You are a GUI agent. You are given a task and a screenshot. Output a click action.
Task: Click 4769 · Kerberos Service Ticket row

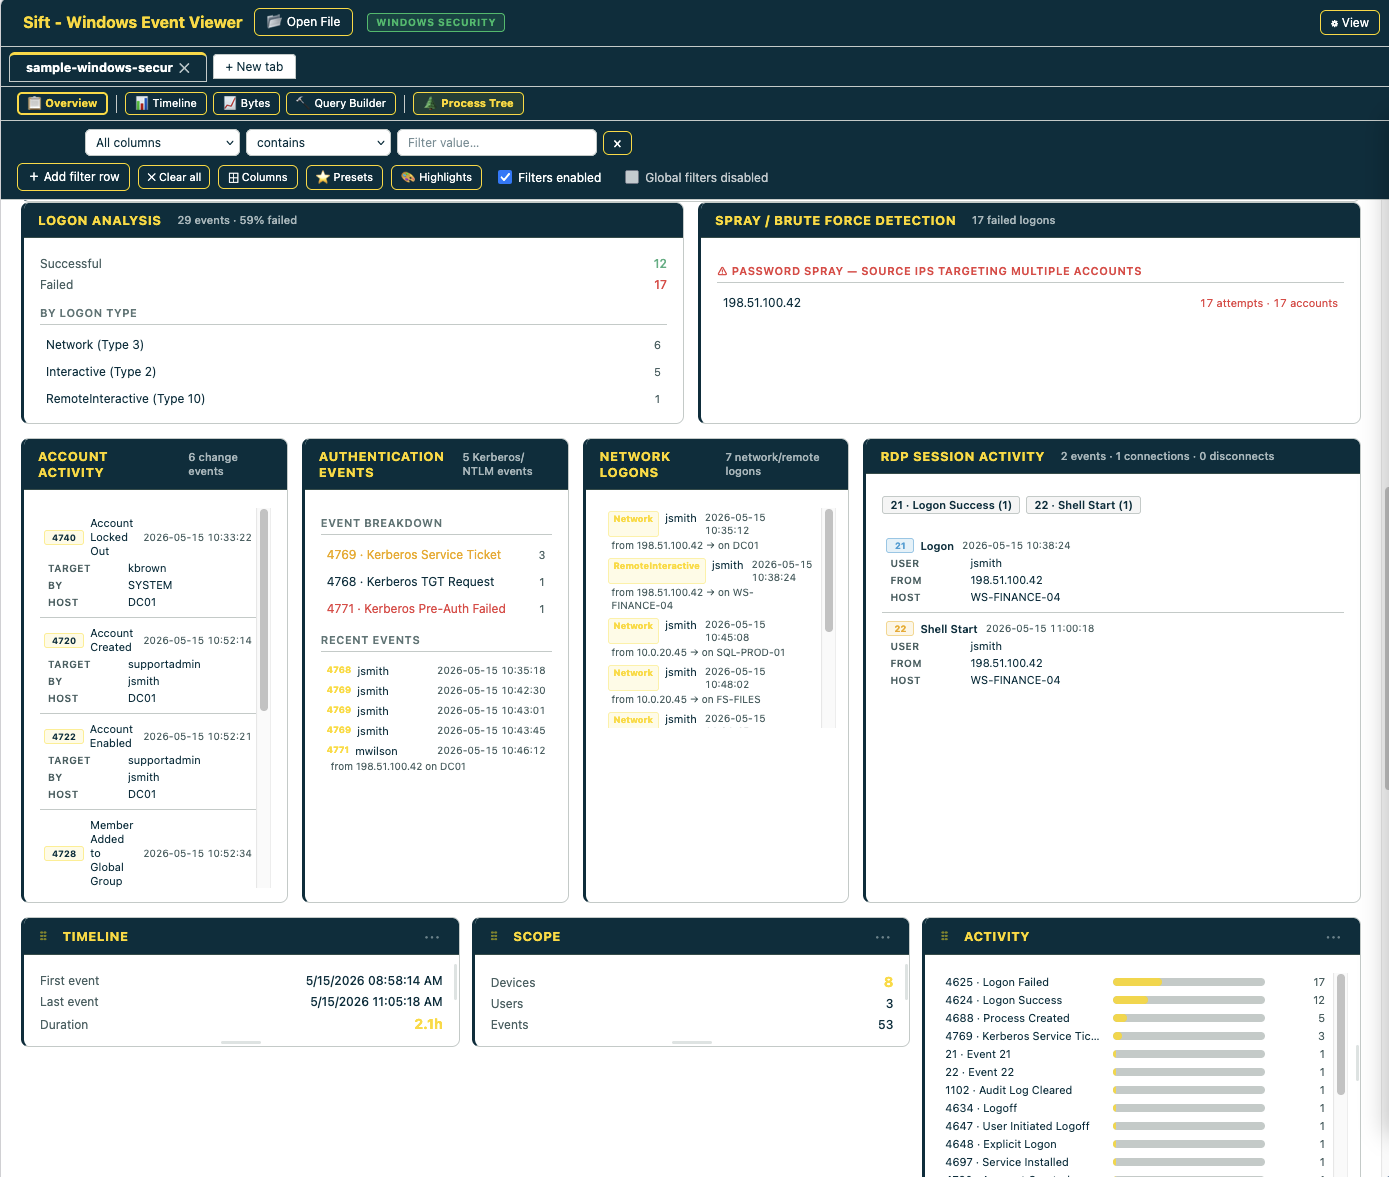point(436,555)
